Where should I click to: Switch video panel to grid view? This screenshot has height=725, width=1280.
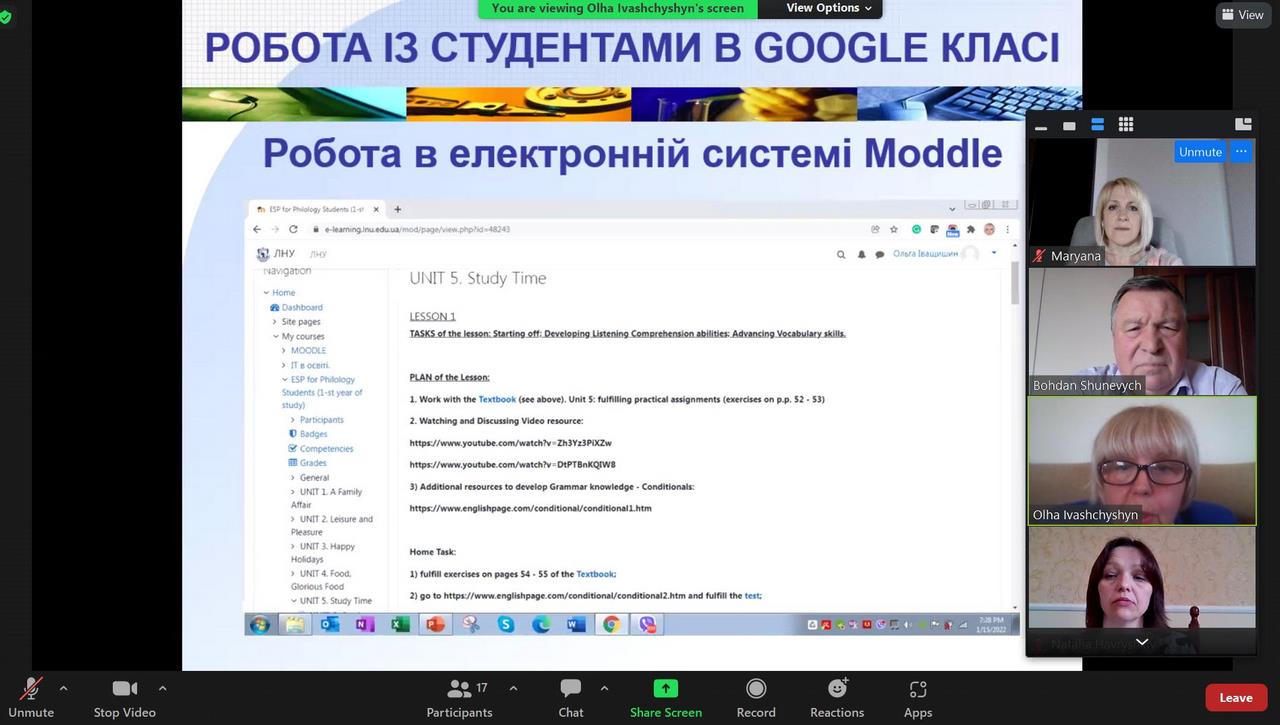pos(1126,125)
